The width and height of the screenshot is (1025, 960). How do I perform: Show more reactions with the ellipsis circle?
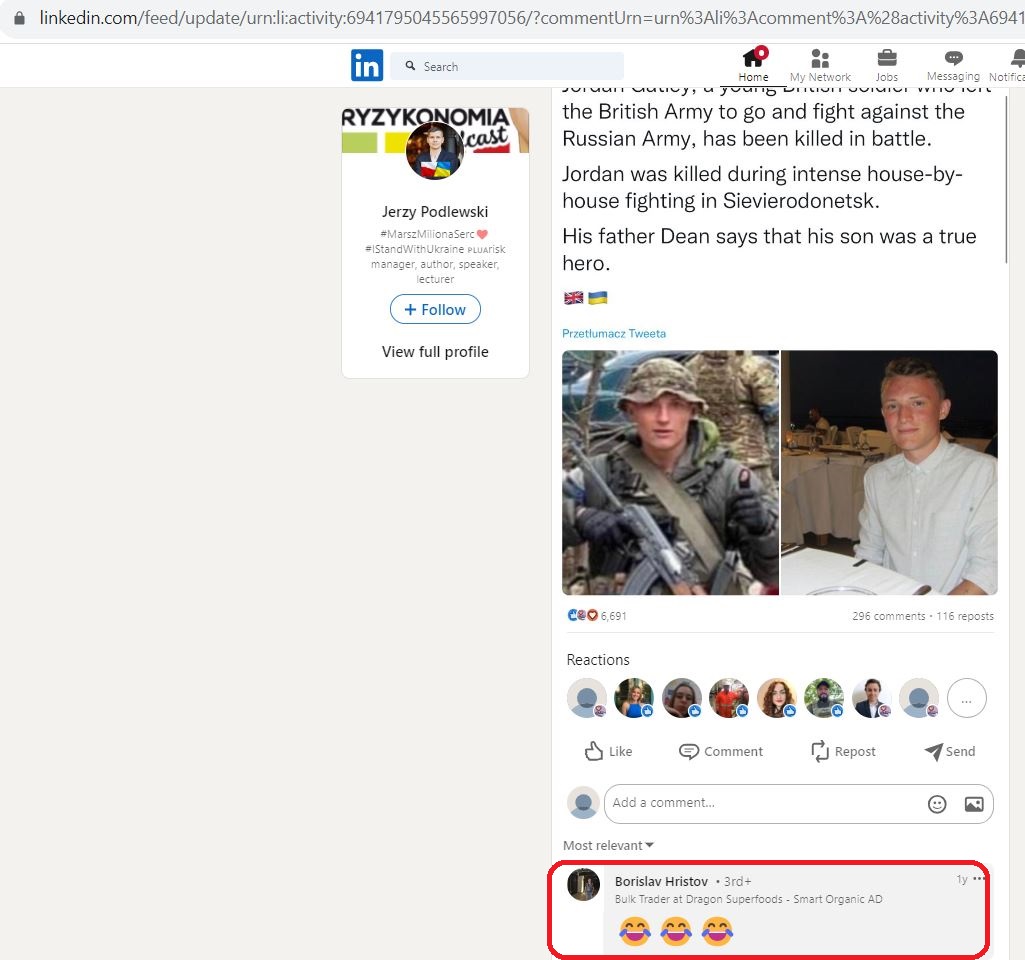click(x=967, y=698)
